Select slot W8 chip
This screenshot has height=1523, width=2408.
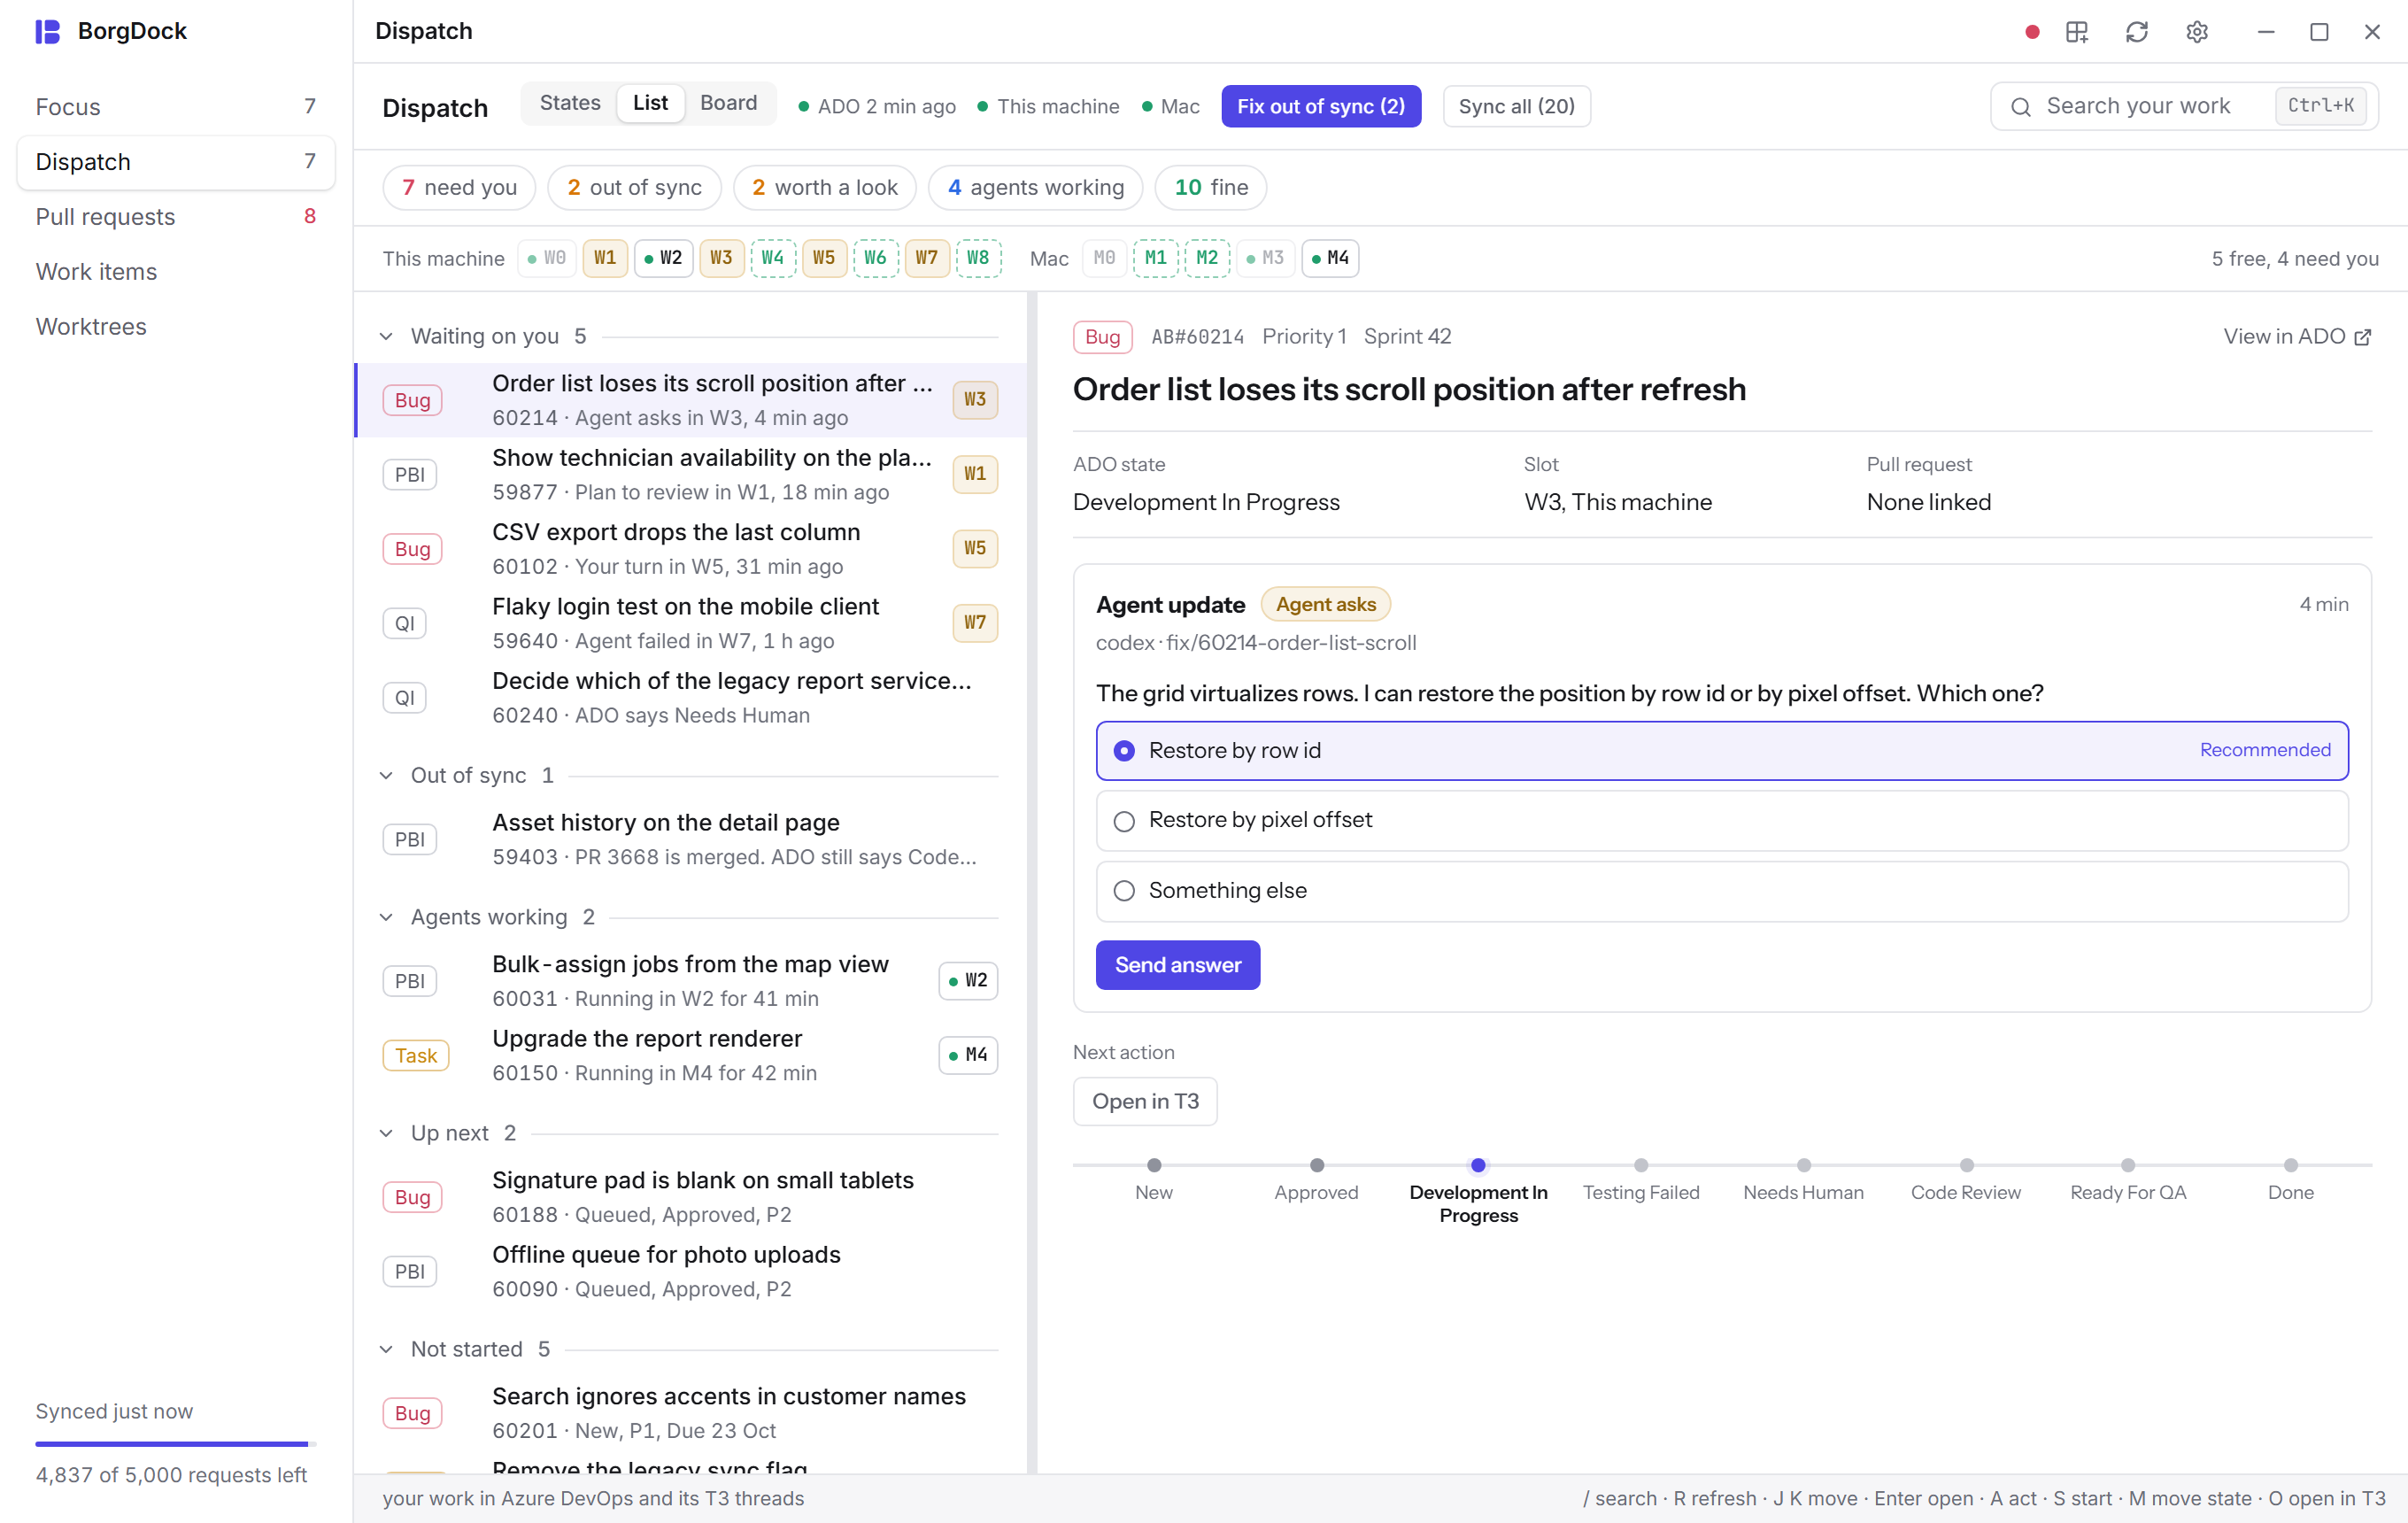(x=978, y=258)
